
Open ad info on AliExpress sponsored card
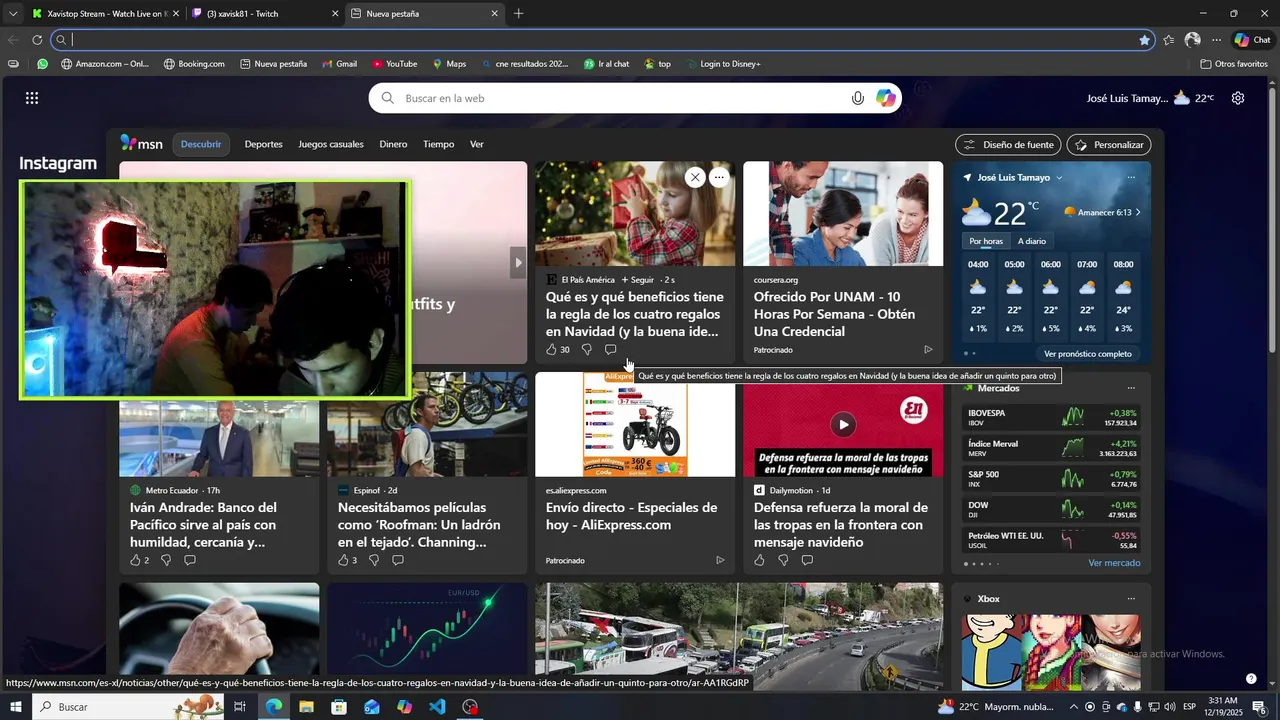[720, 560]
